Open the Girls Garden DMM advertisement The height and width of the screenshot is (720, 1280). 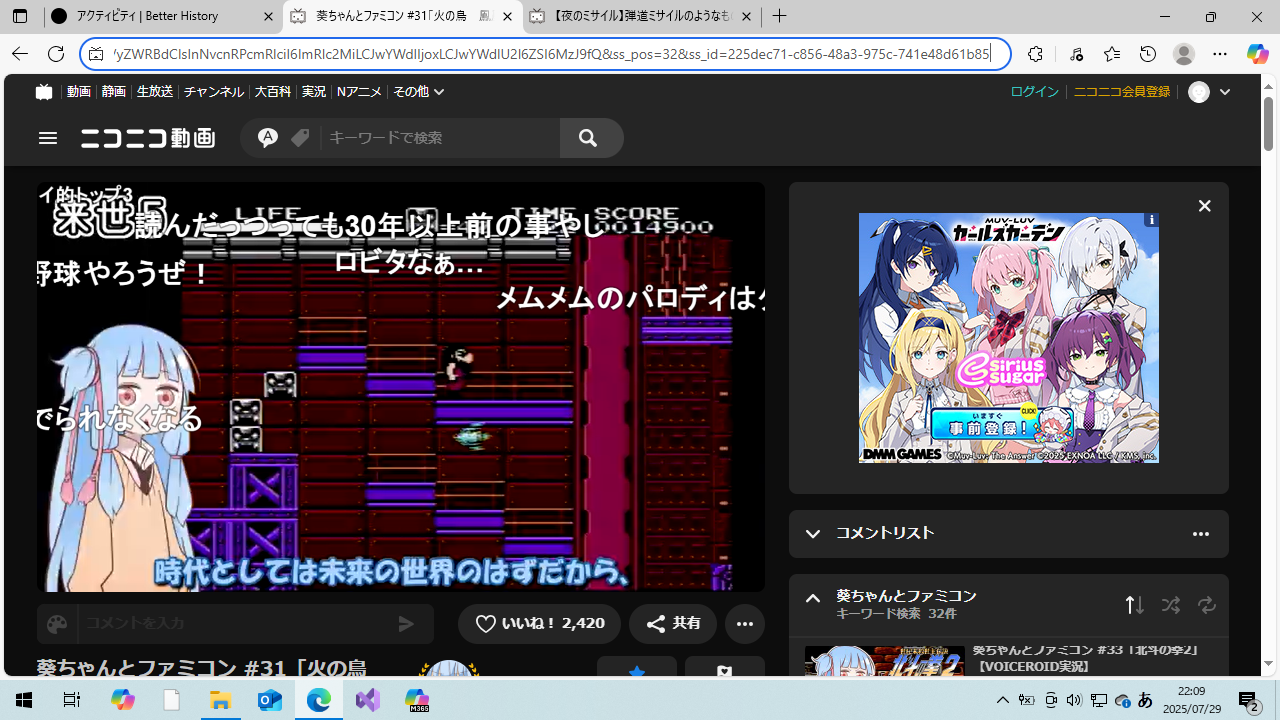1008,338
